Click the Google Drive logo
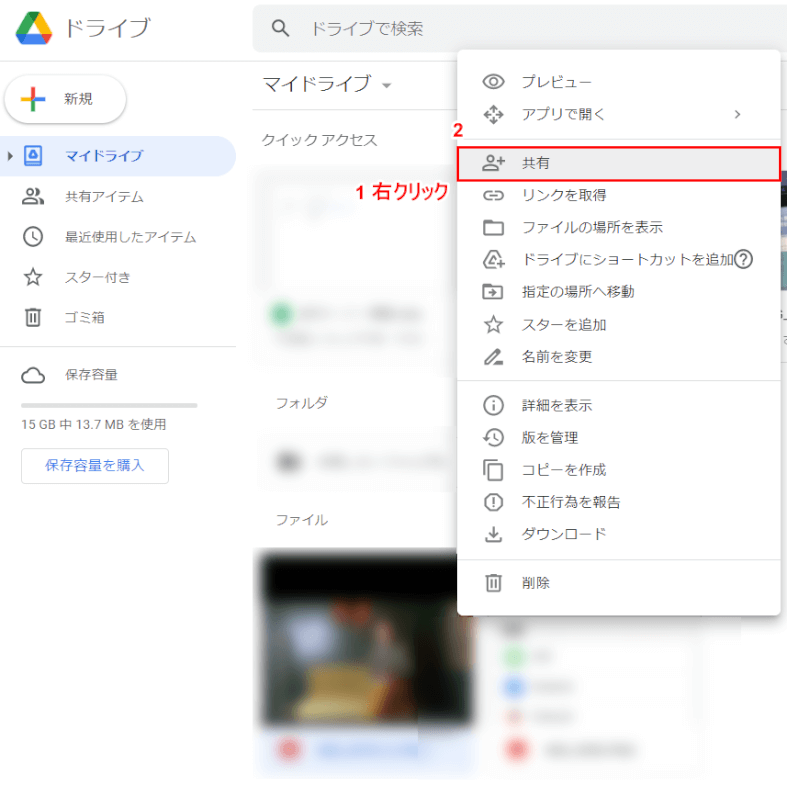787x800 pixels. coord(34,28)
